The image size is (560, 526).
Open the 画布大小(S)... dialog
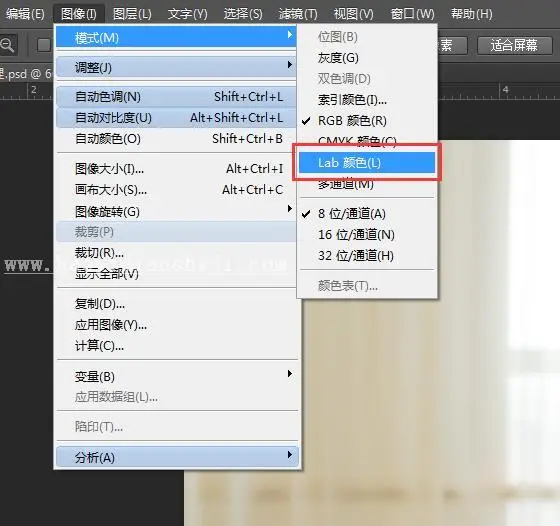click(x=176, y=190)
